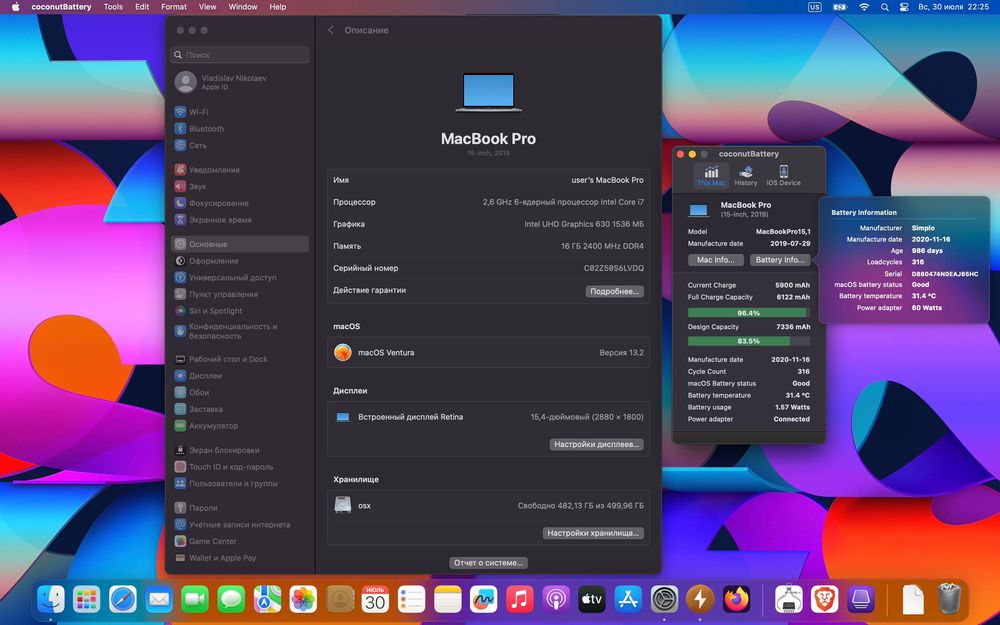
Task: Open Podcasts from the Dock
Action: click(x=555, y=599)
